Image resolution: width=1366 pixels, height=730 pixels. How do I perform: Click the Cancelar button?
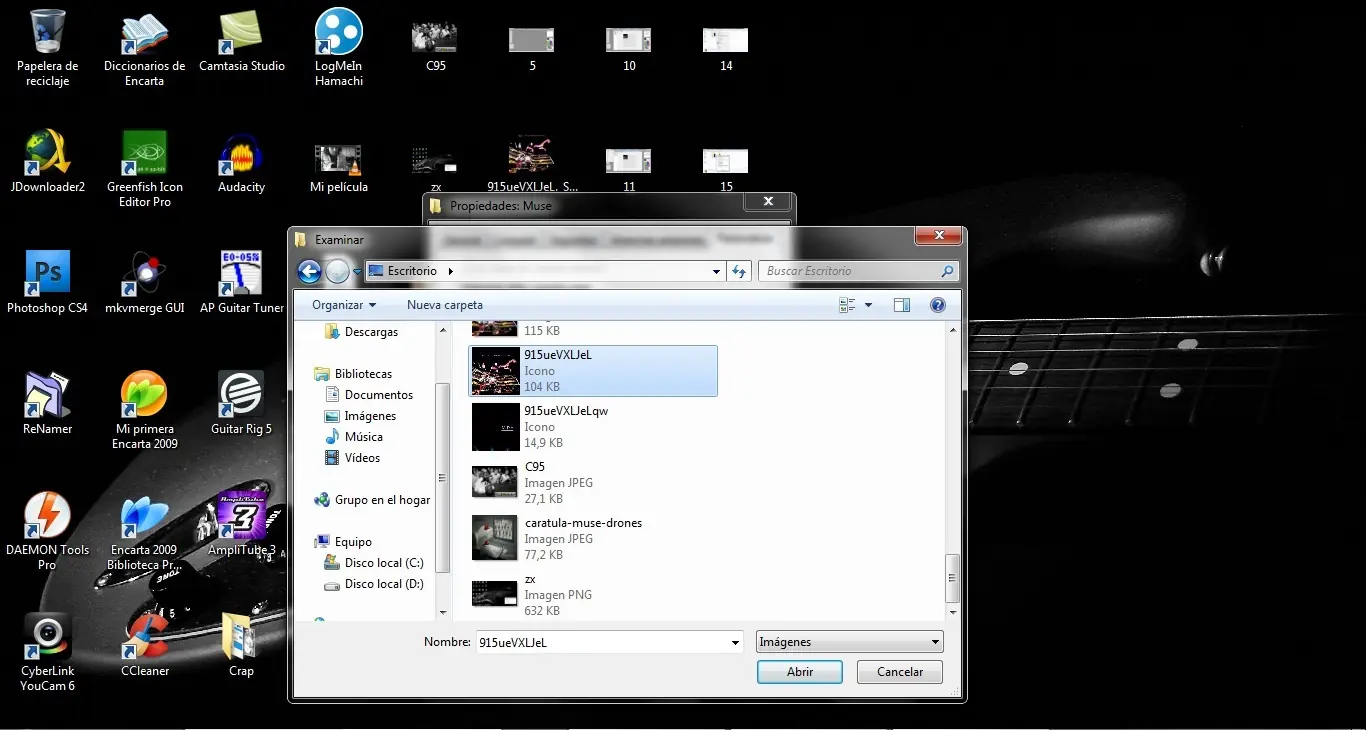tap(900, 672)
